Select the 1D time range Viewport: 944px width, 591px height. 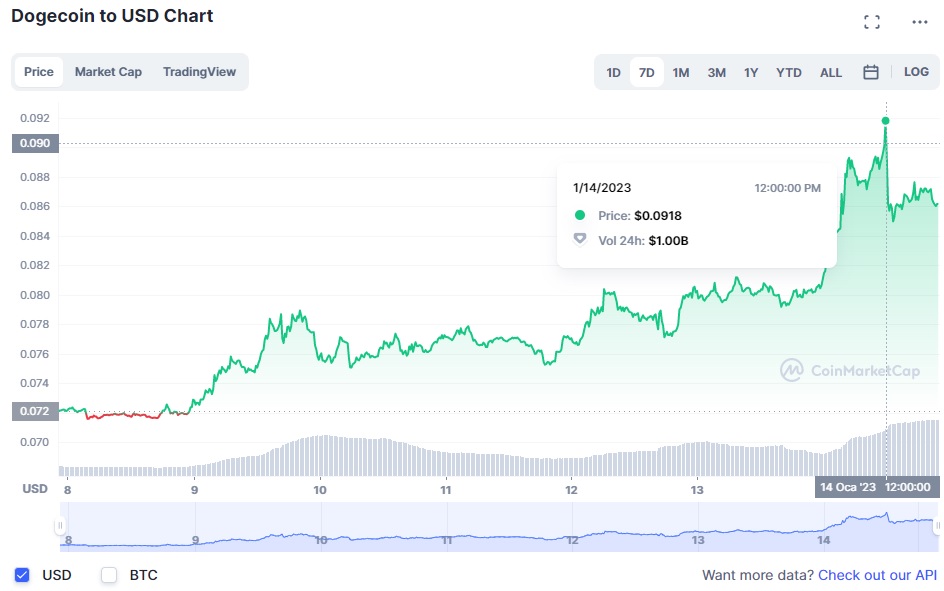[613, 73]
